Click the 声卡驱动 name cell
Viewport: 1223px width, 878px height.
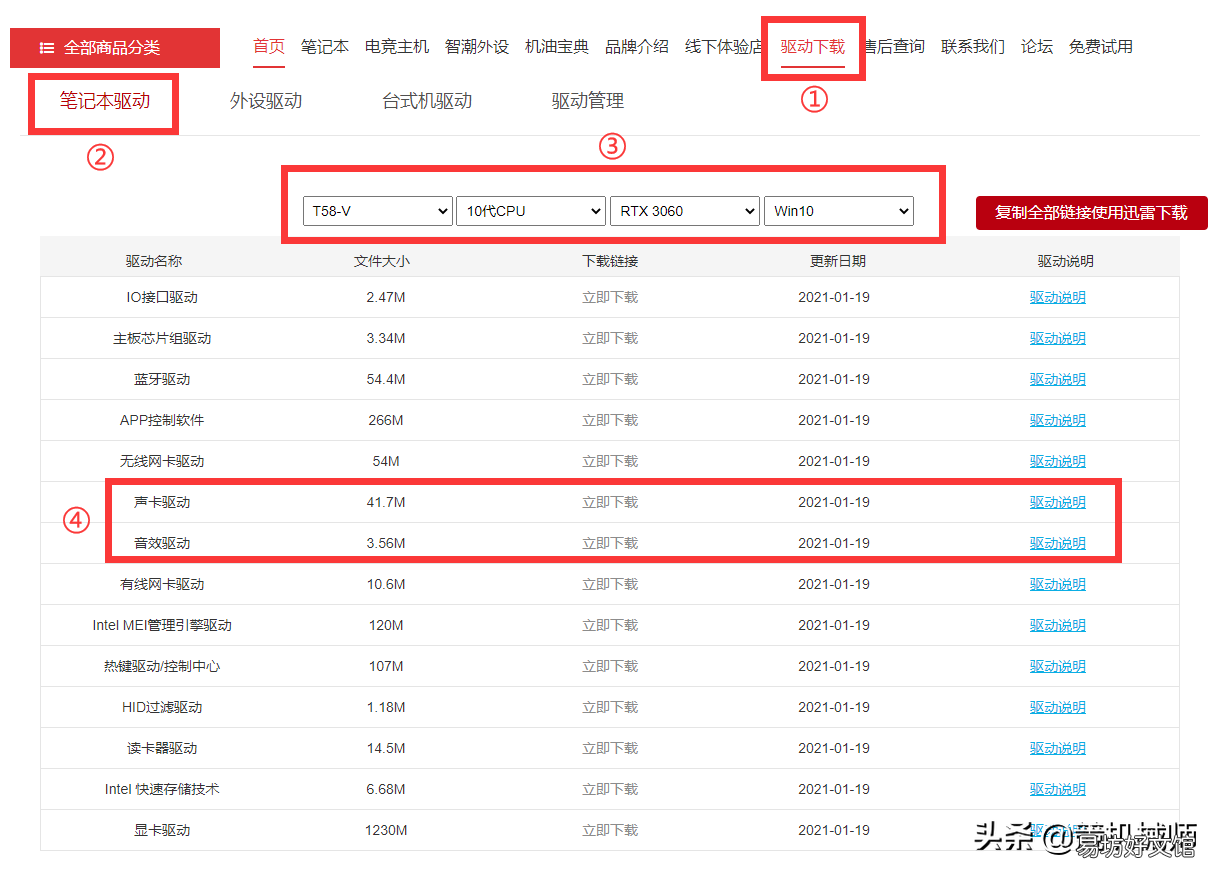tap(162, 502)
